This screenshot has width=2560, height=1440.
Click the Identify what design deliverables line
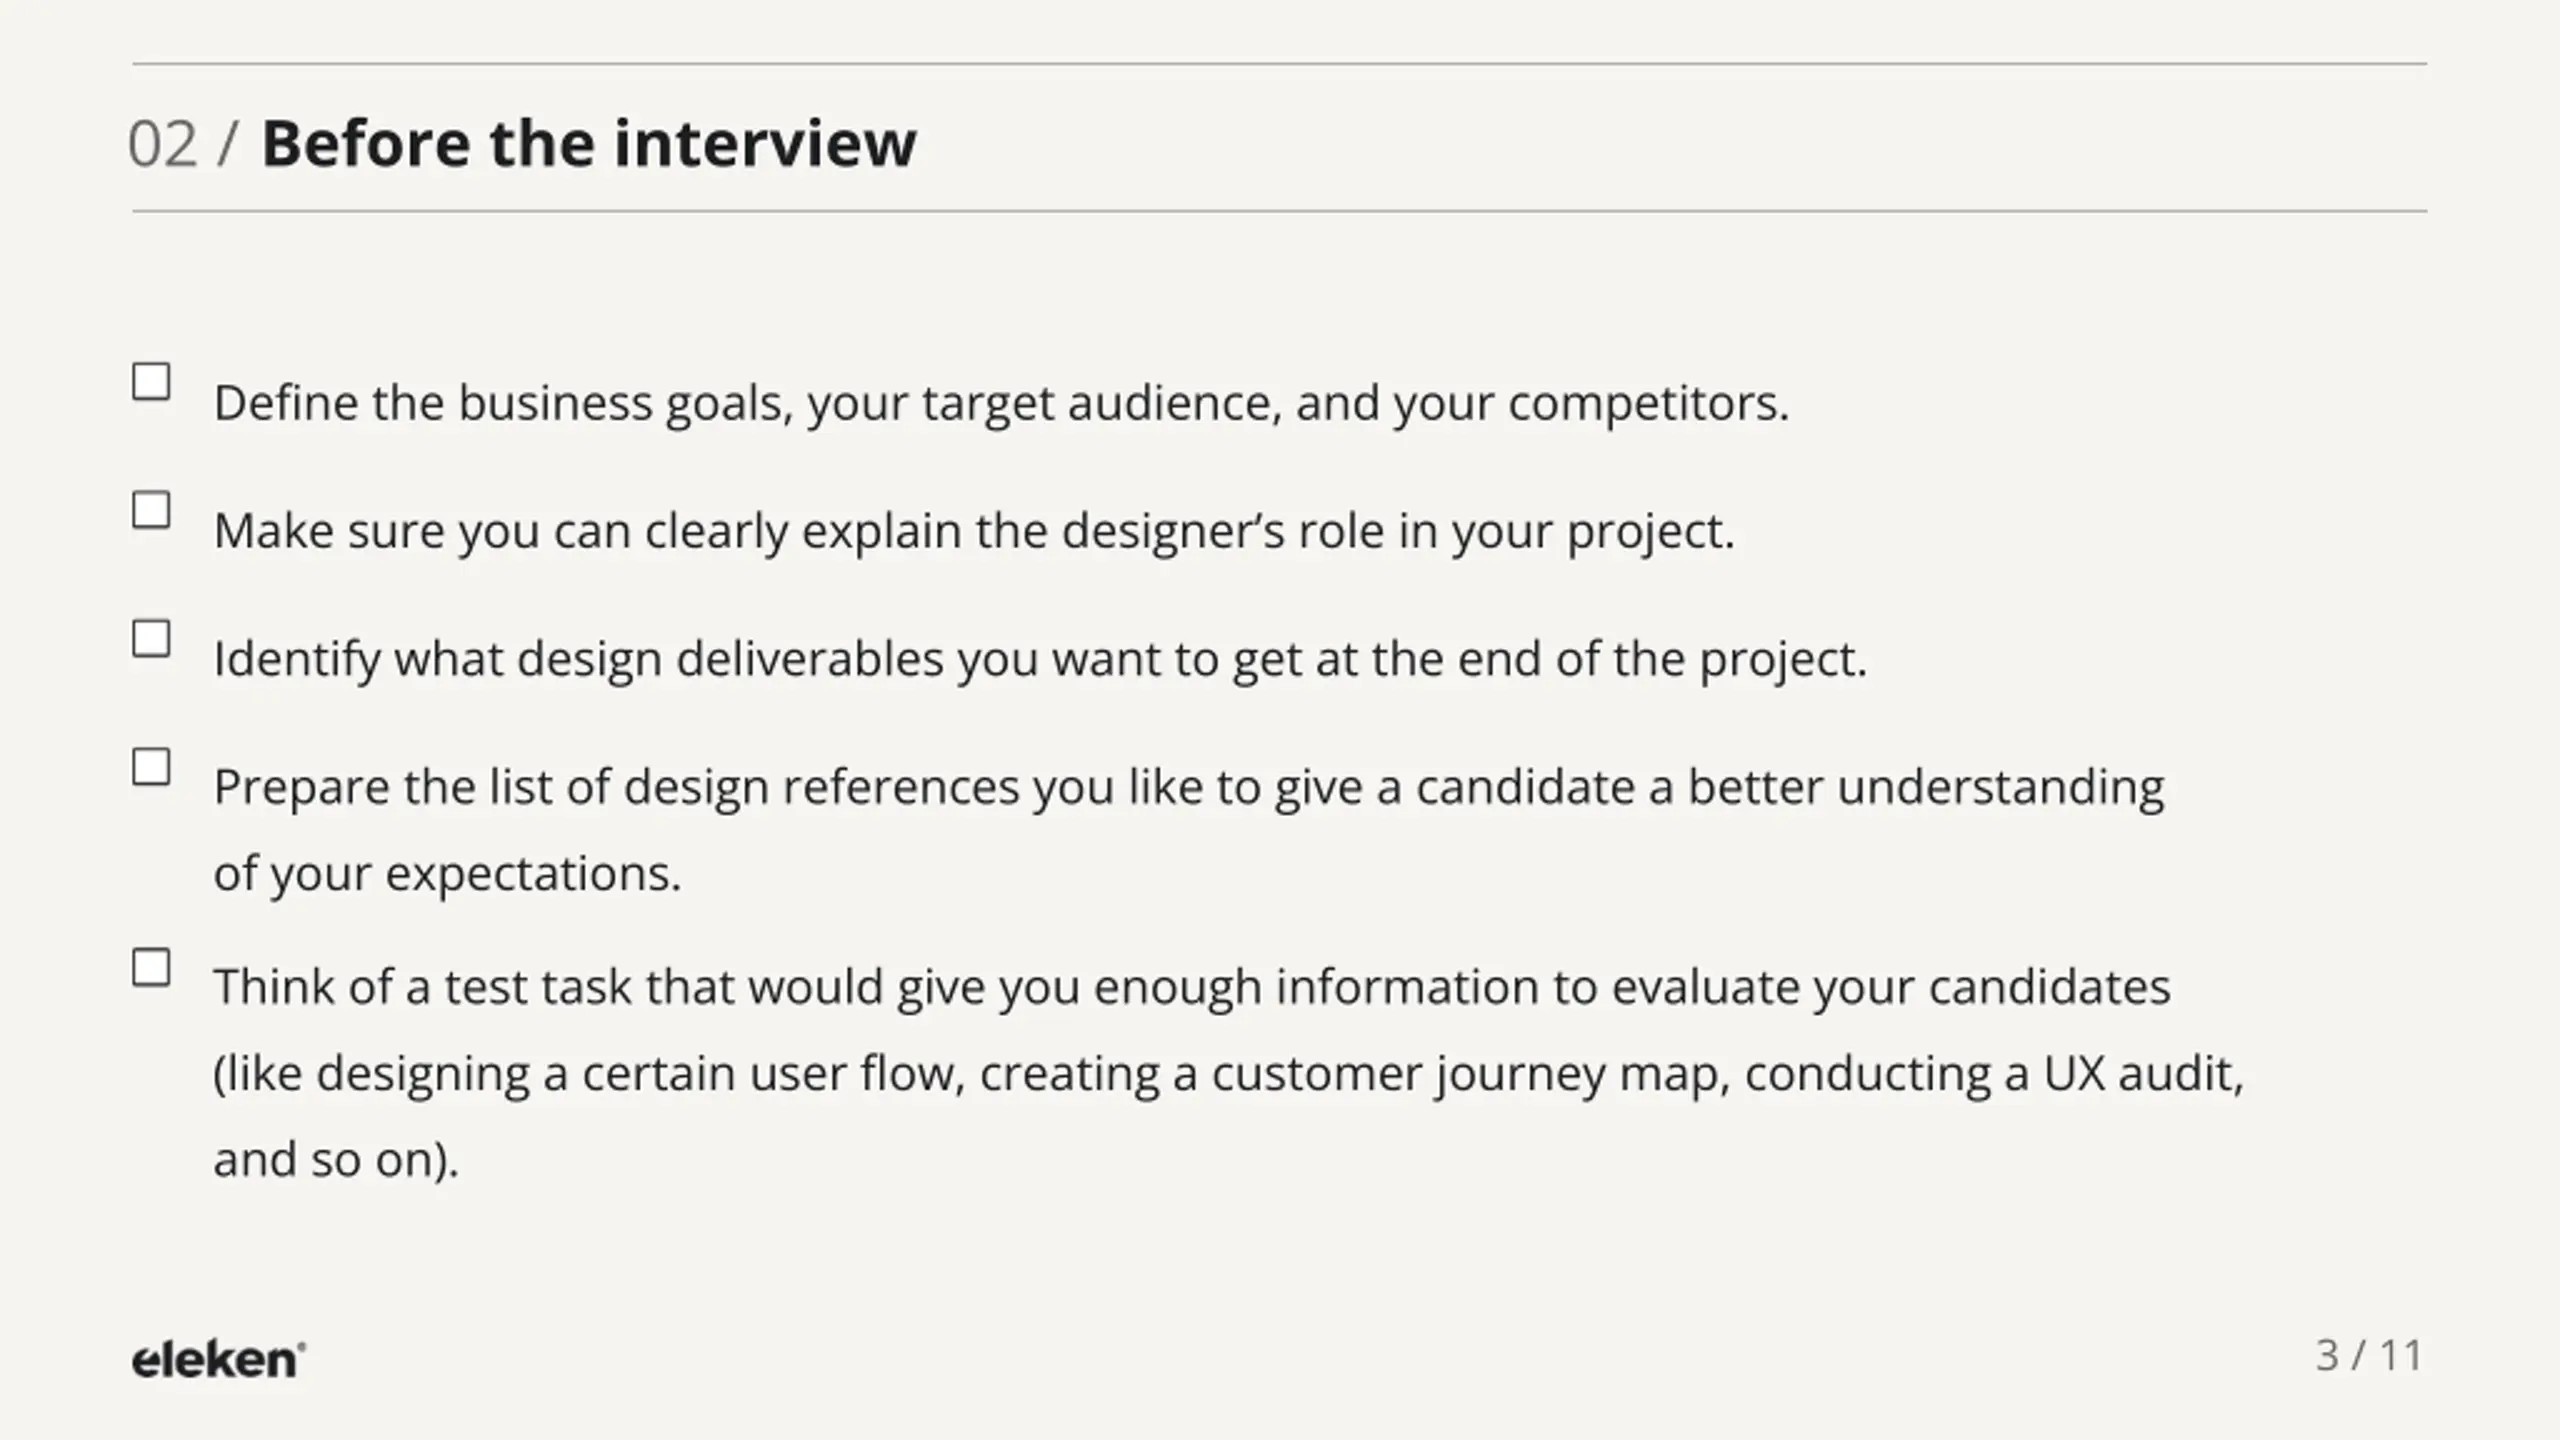(x=1040, y=660)
